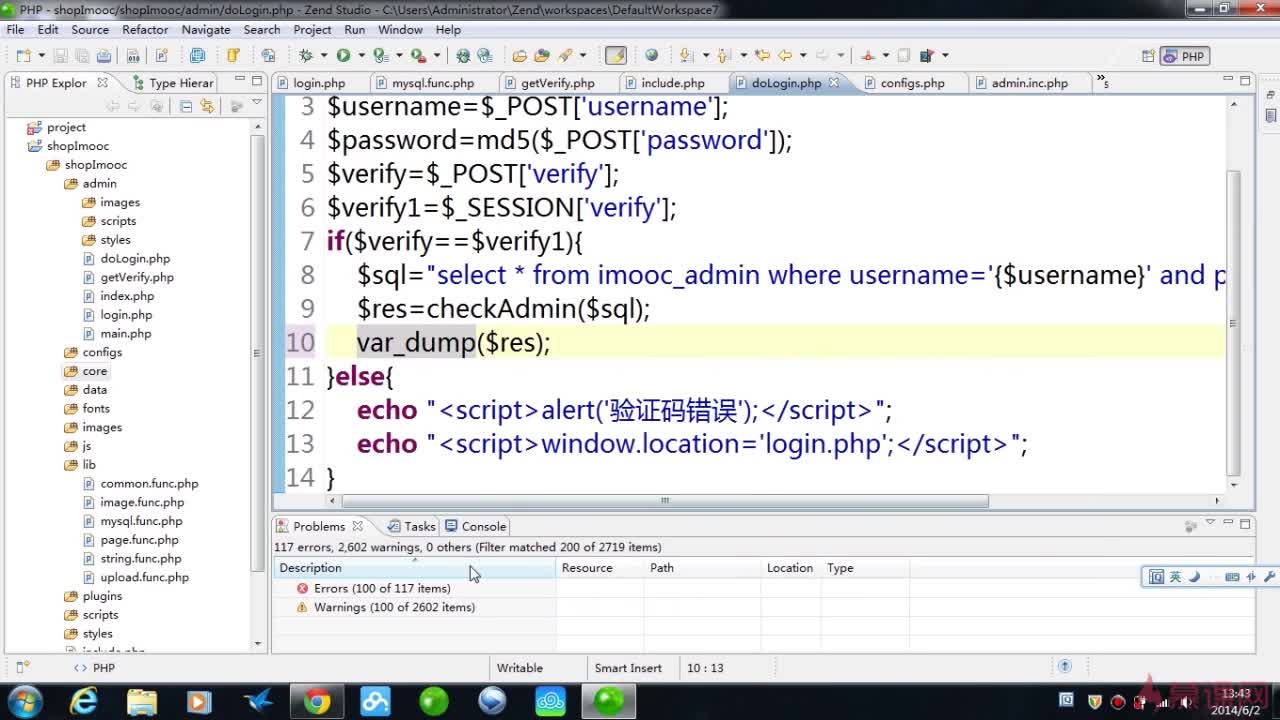Select the core folder in PHP Explorer
Viewport: 1280px width, 720px height.
point(94,371)
